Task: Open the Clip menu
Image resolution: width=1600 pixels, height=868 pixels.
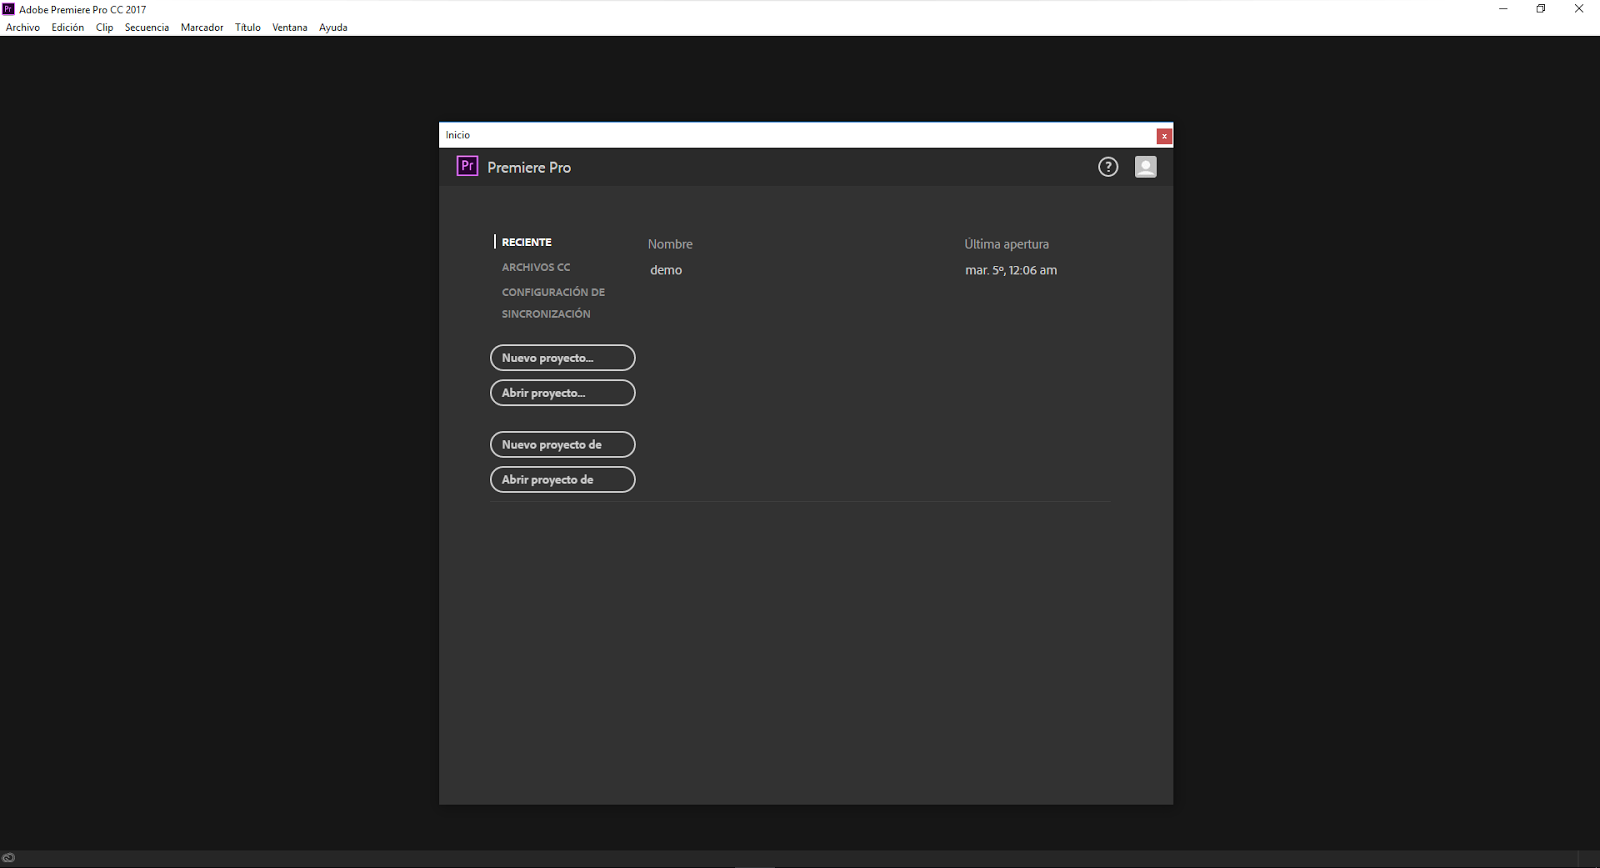Action: coord(105,27)
